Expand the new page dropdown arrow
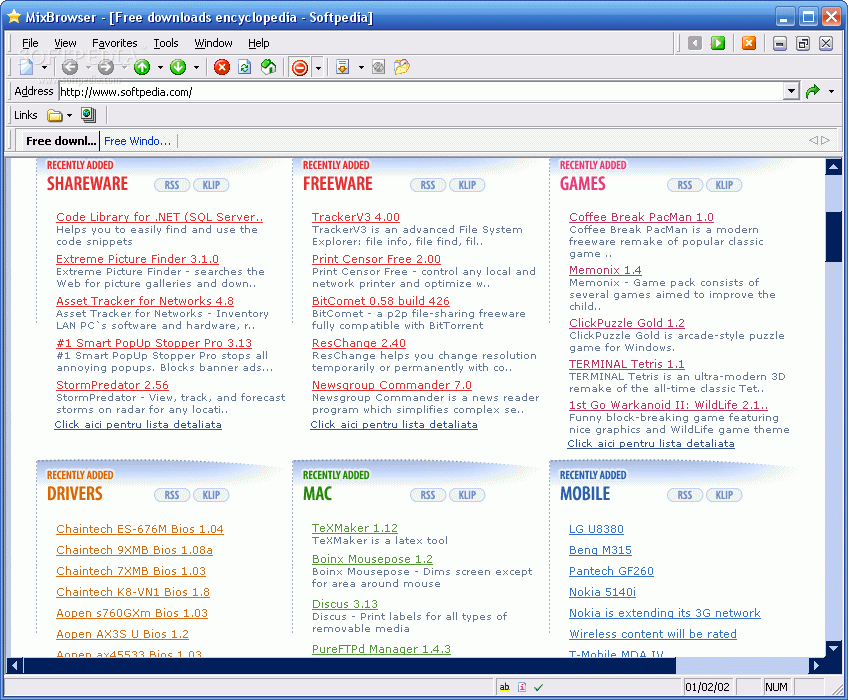Screen dimensions: 848x700 pos(44,68)
